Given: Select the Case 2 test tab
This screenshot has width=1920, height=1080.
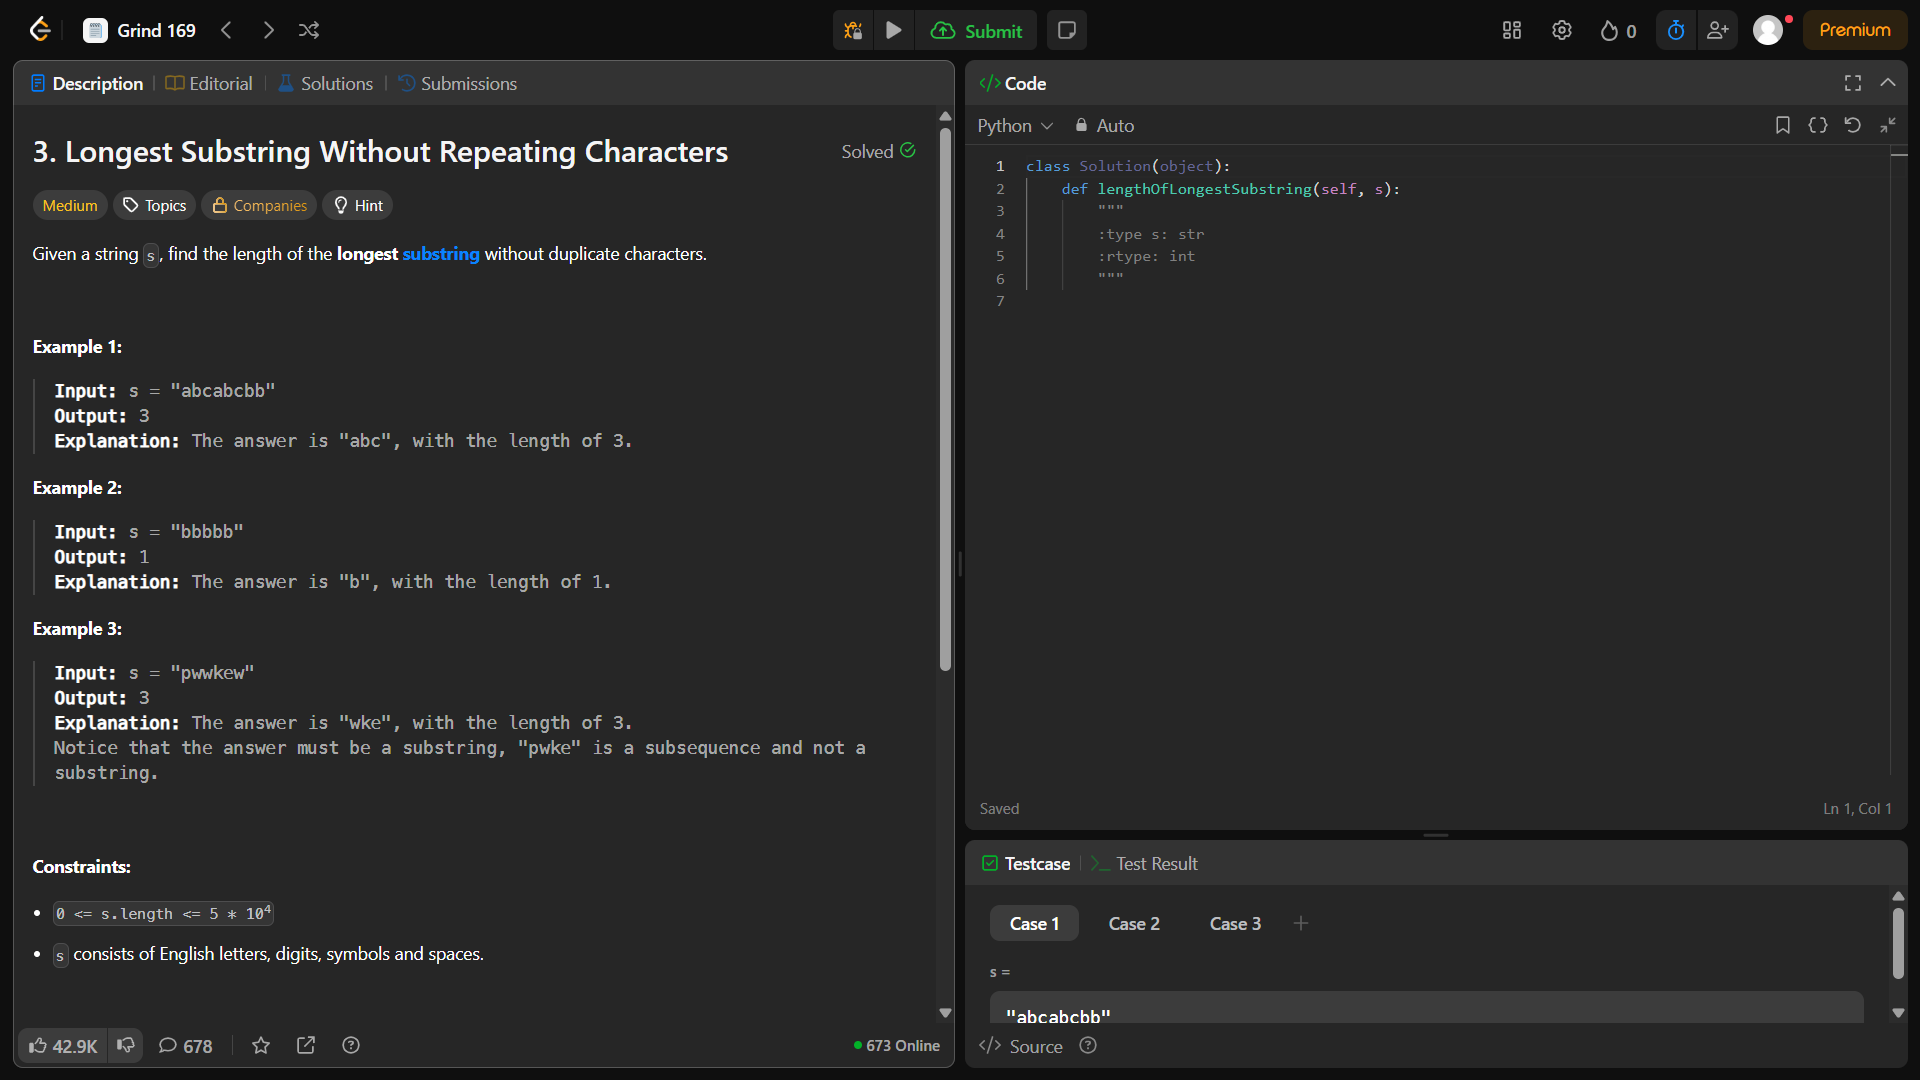Looking at the screenshot, I should [1134, 923].
